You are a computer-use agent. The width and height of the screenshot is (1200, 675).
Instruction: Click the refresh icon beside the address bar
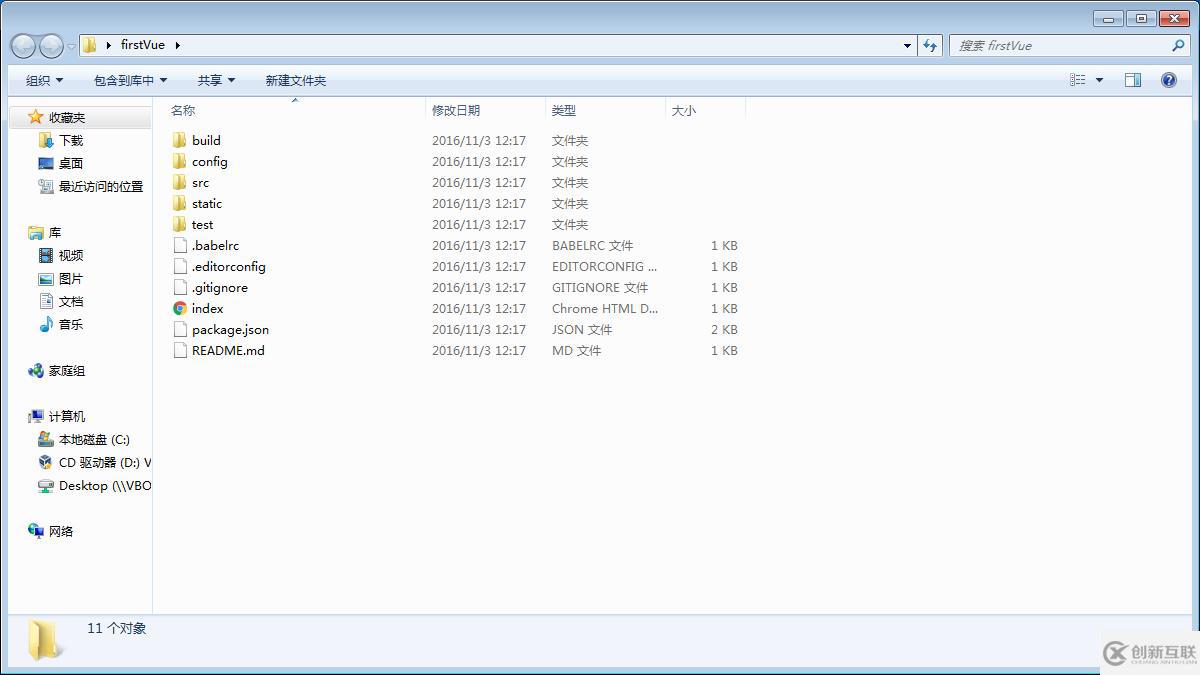(x=931, y=45)
